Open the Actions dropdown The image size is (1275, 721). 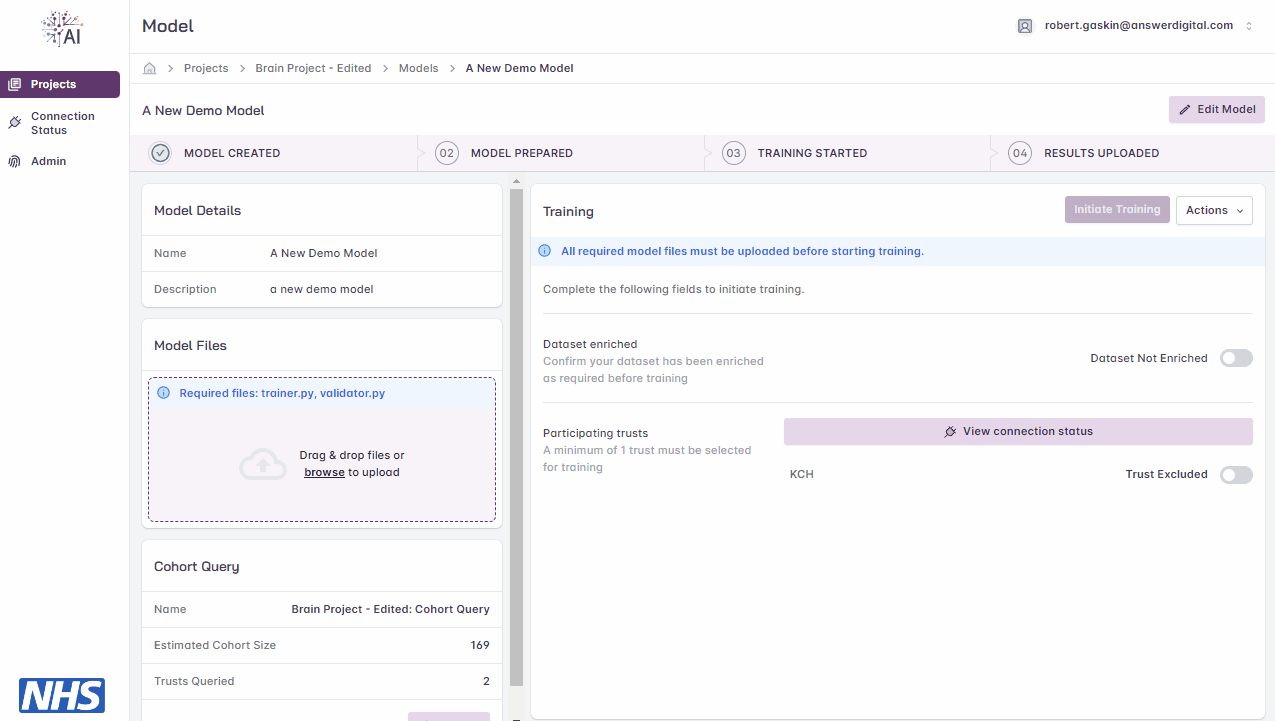[x=1214, y=210]
